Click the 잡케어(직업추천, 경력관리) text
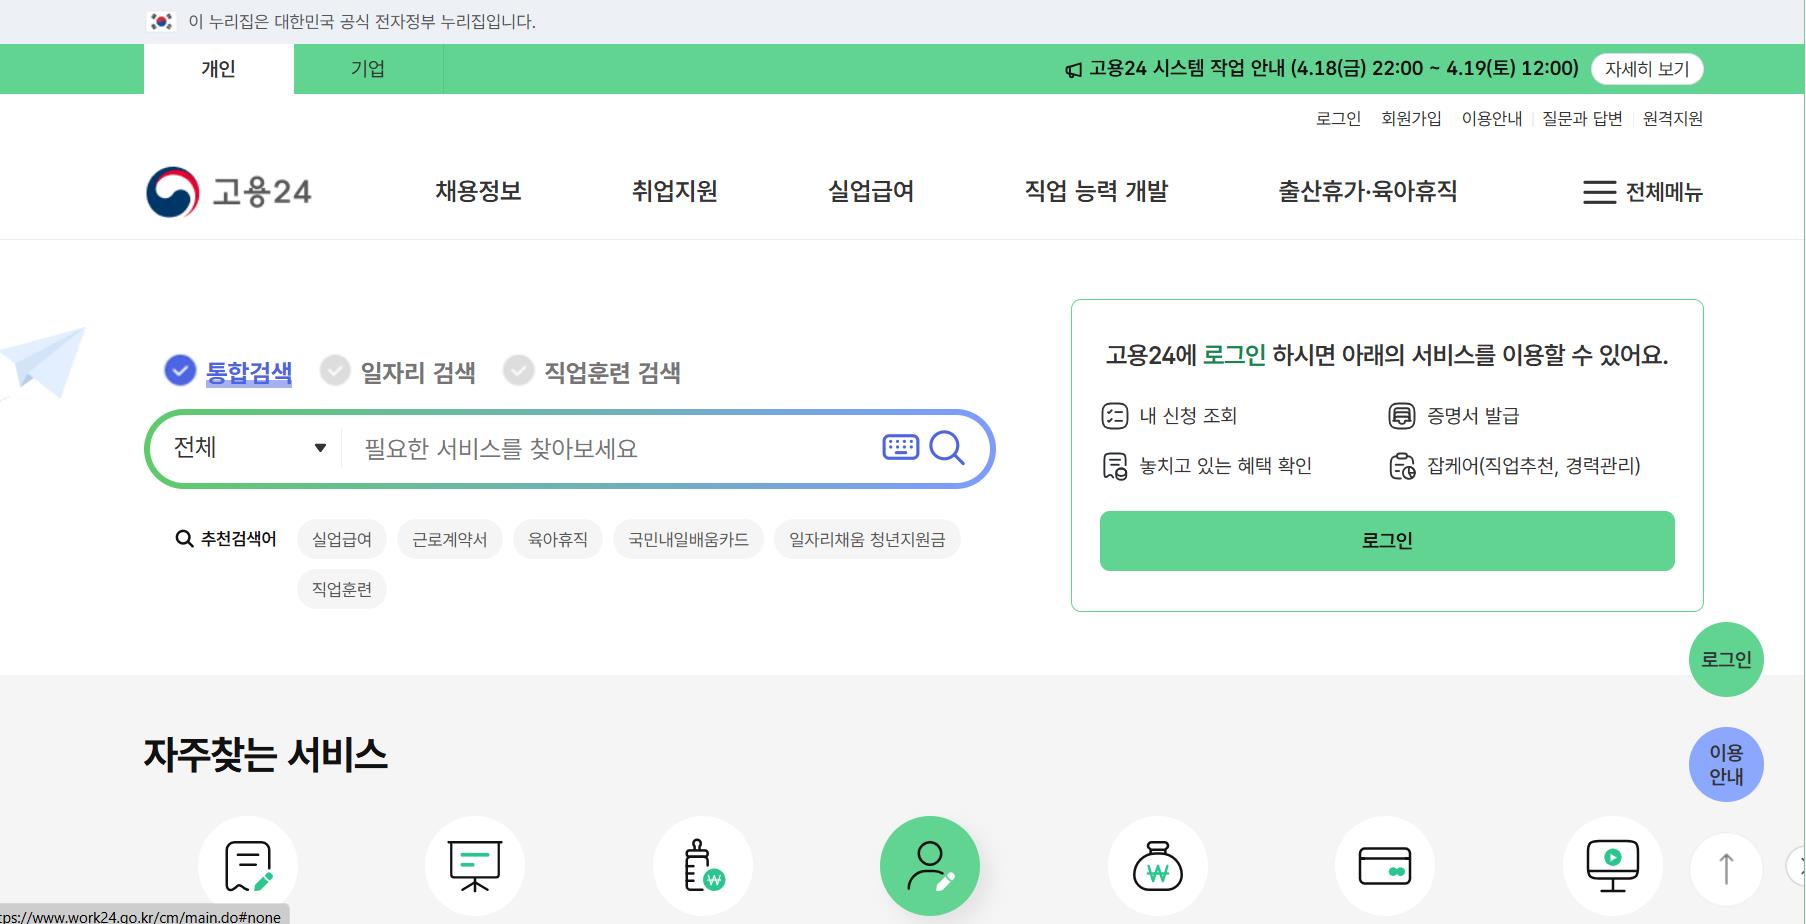 [x=1534, y=466]
